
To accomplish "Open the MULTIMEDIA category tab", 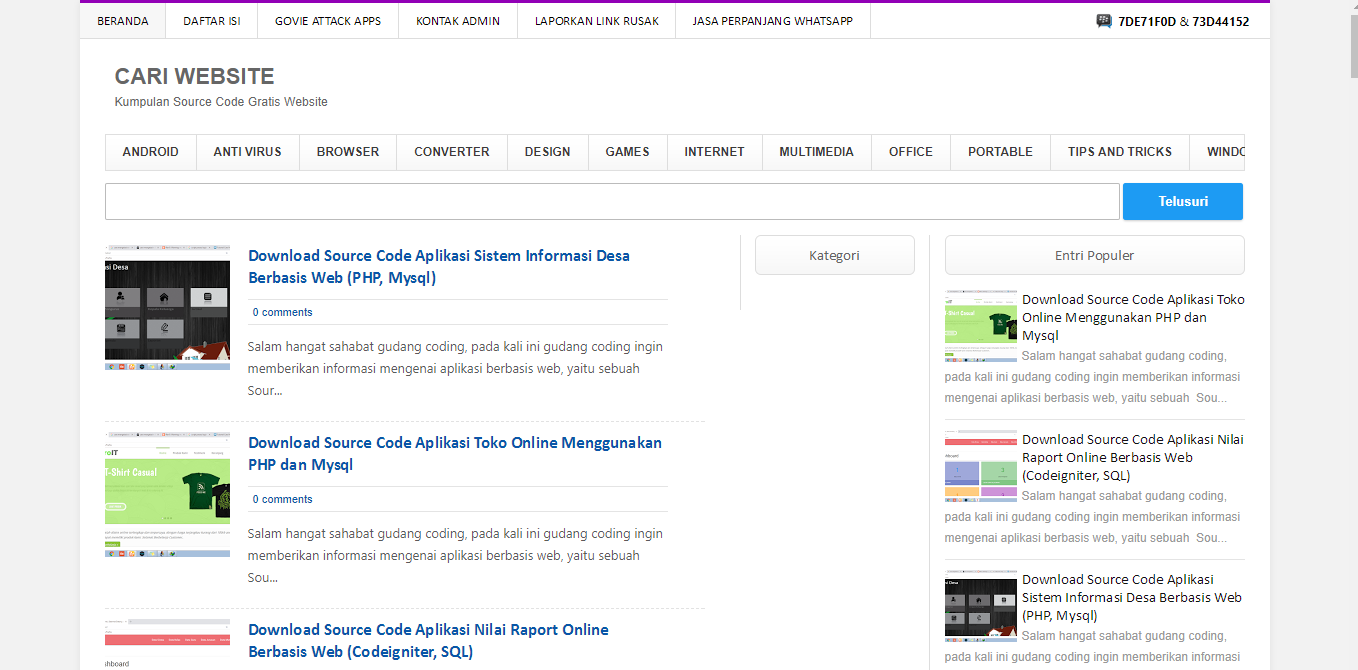I will click(817, 152).
